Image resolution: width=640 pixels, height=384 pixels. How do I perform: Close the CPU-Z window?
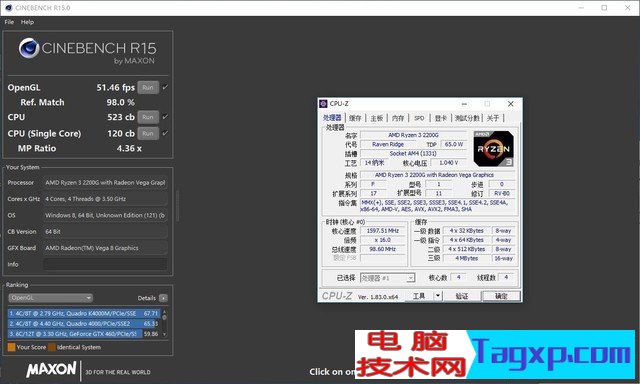(511, 104)
